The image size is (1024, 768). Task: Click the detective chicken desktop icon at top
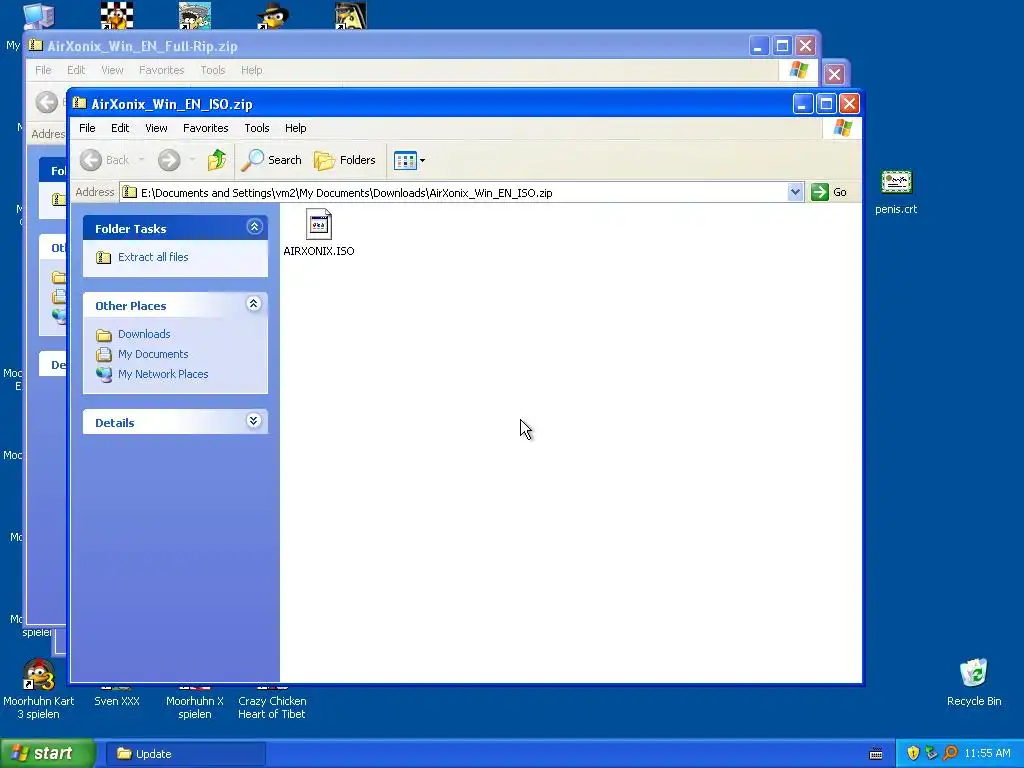tap(272, 15)
